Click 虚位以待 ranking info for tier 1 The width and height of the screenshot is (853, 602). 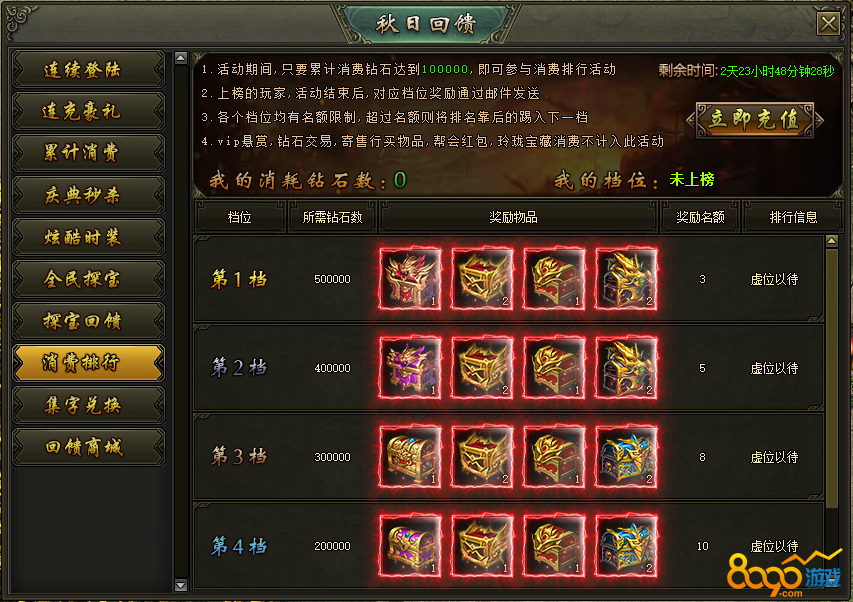(x=774, y=280)
